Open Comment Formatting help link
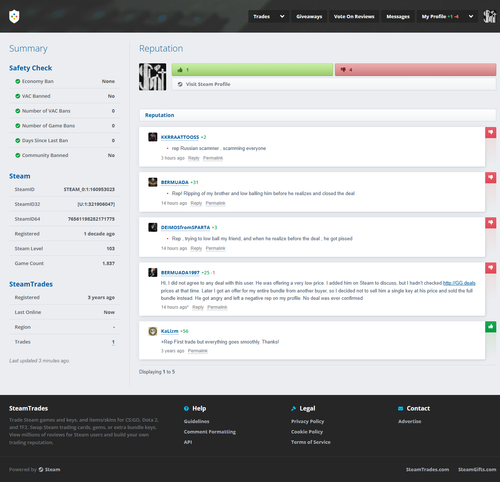500x482 pixels. (210, 432)
